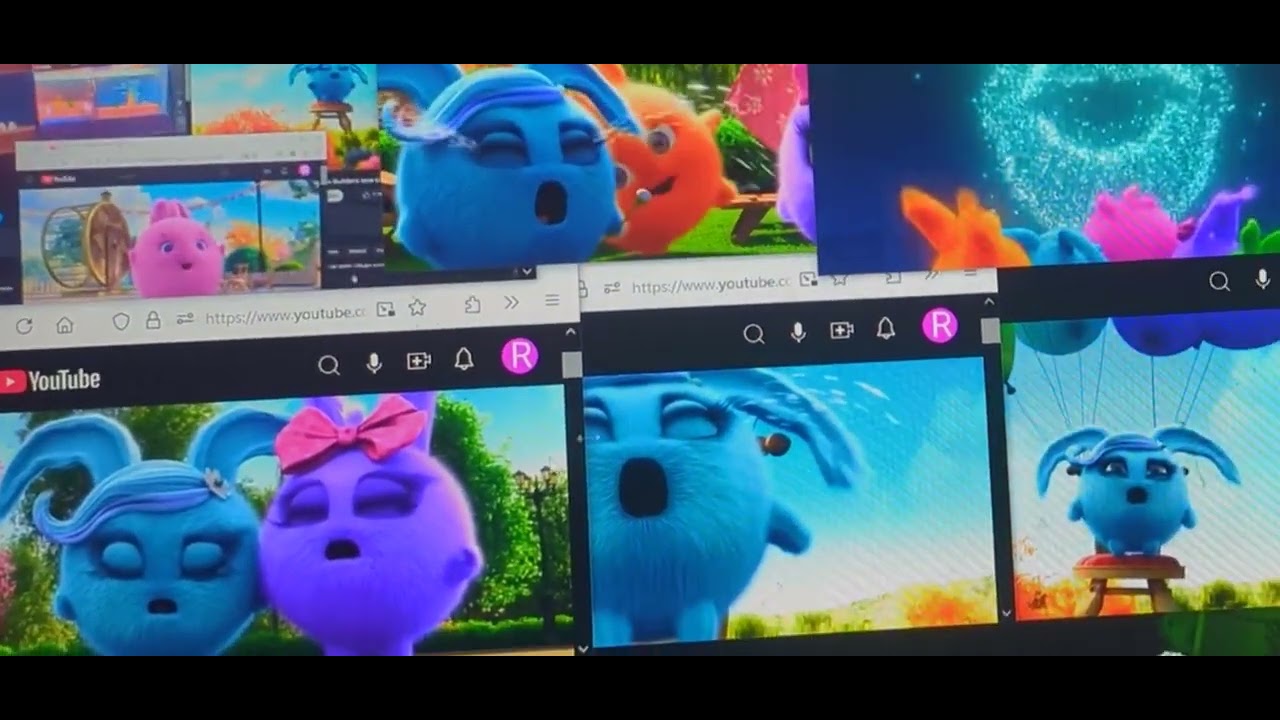Go to the home page in left browser
The image size is (1280, 720).
point(65,324)
